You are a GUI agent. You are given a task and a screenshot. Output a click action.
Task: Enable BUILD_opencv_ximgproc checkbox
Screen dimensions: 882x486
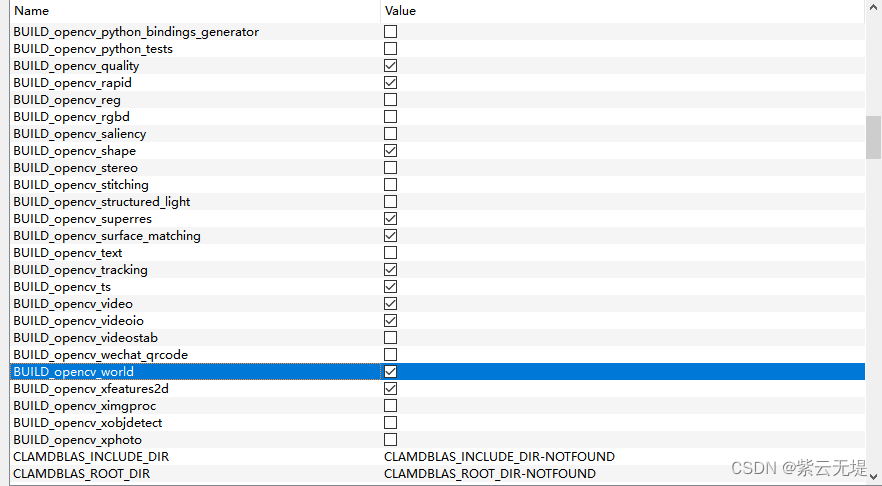(390, 406)
